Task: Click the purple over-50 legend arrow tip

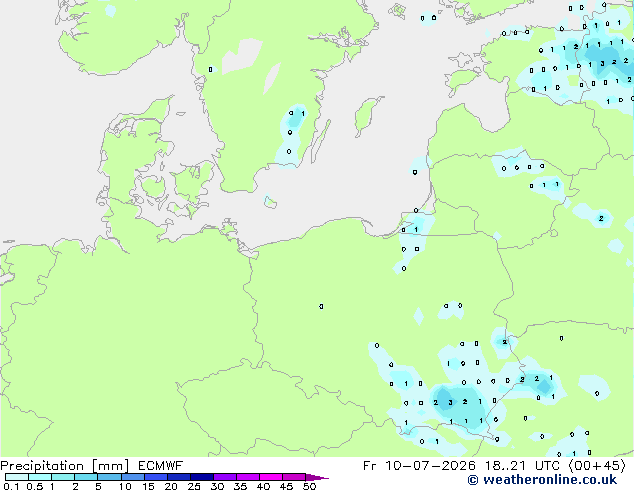Action: pos(317,477)
